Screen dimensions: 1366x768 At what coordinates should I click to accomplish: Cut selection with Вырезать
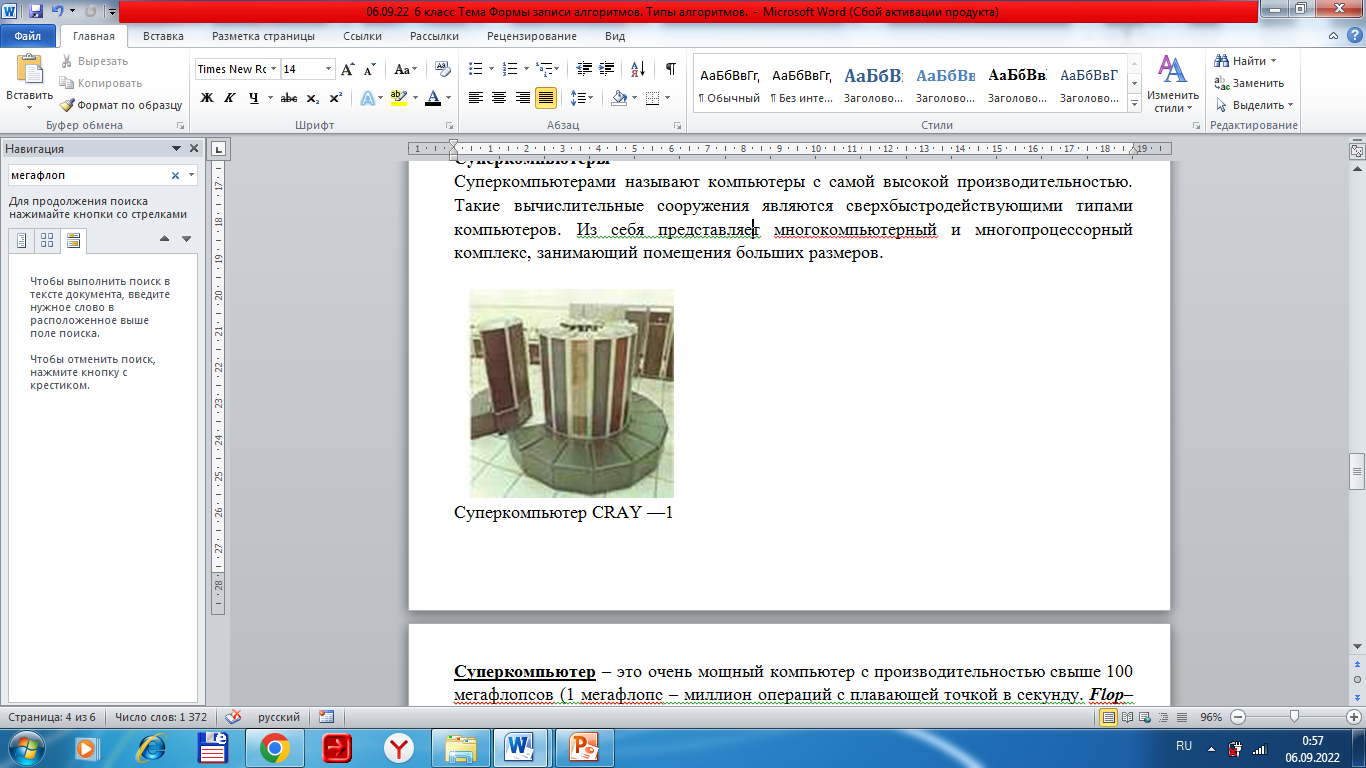click(x=93, y=61)
